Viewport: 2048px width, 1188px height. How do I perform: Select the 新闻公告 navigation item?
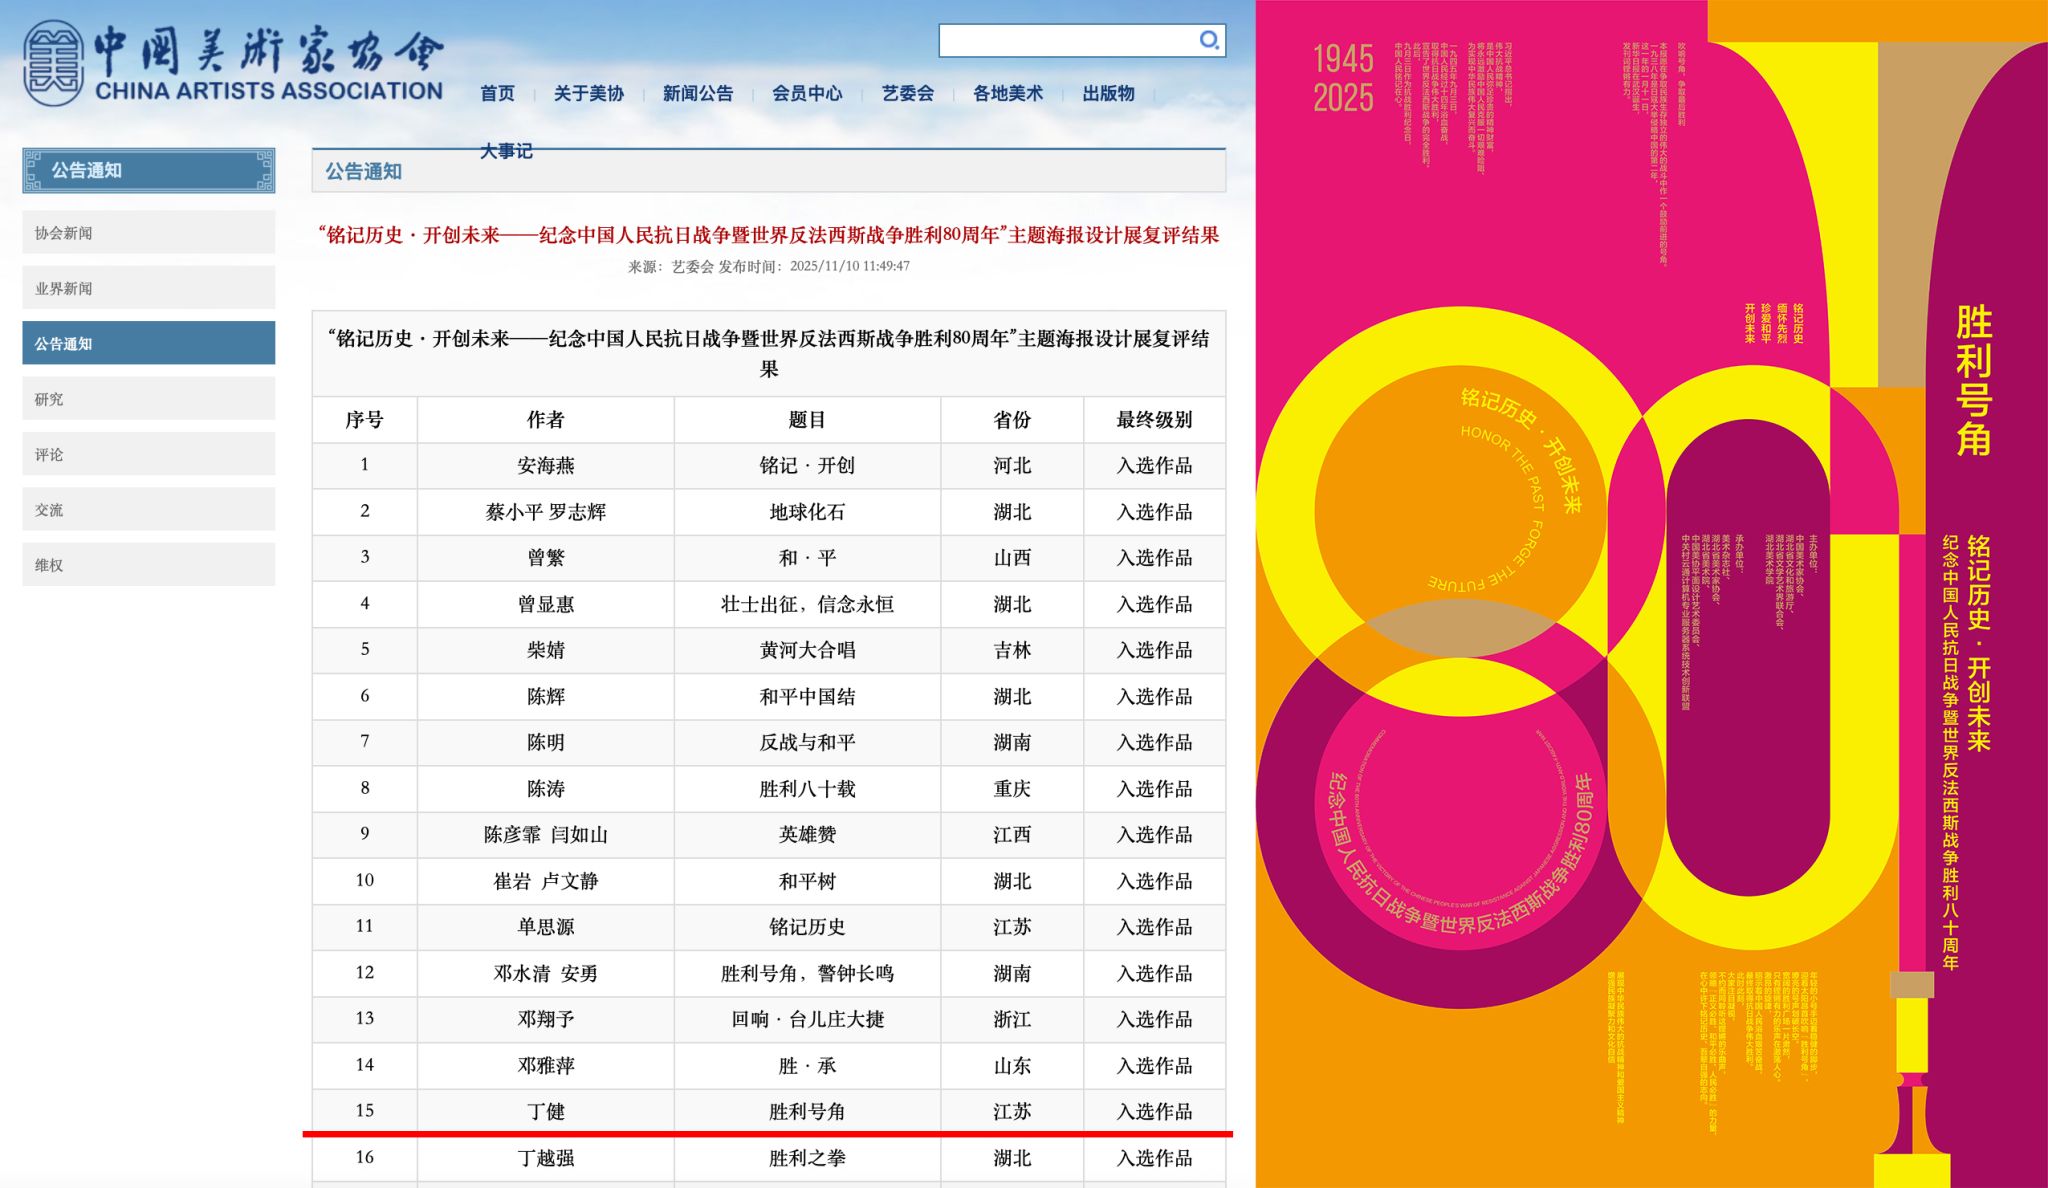point(697,93)
